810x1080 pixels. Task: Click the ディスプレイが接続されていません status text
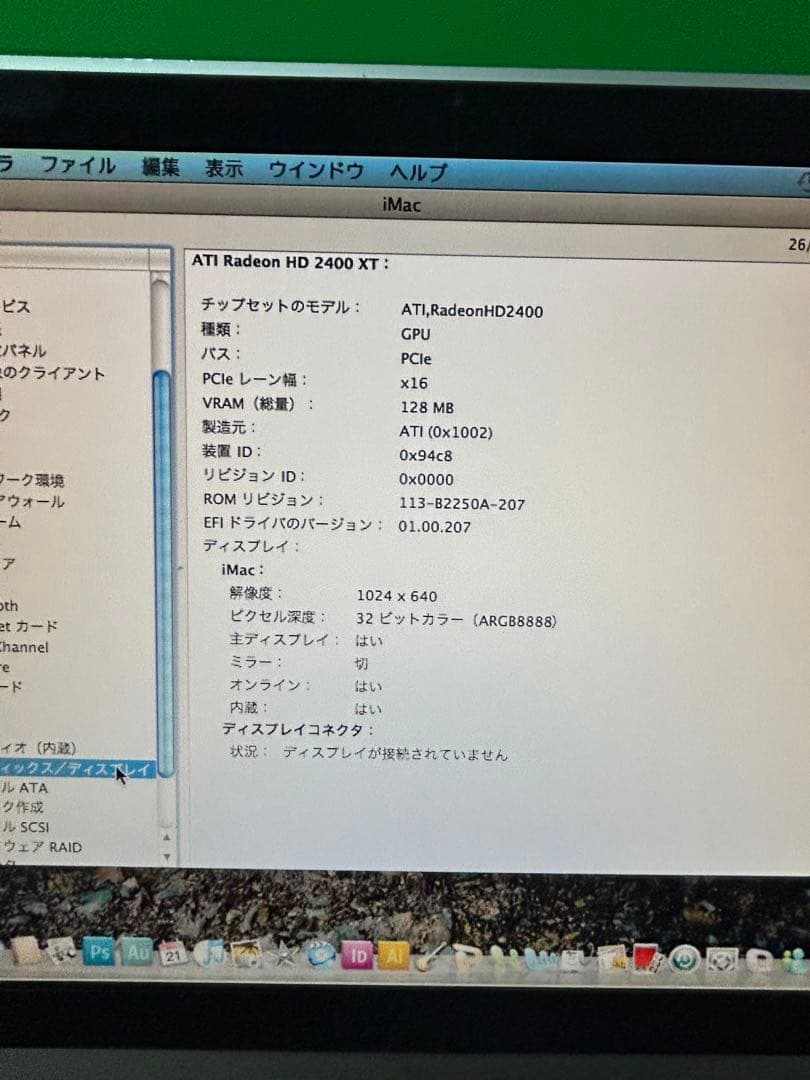click(395, 754)
